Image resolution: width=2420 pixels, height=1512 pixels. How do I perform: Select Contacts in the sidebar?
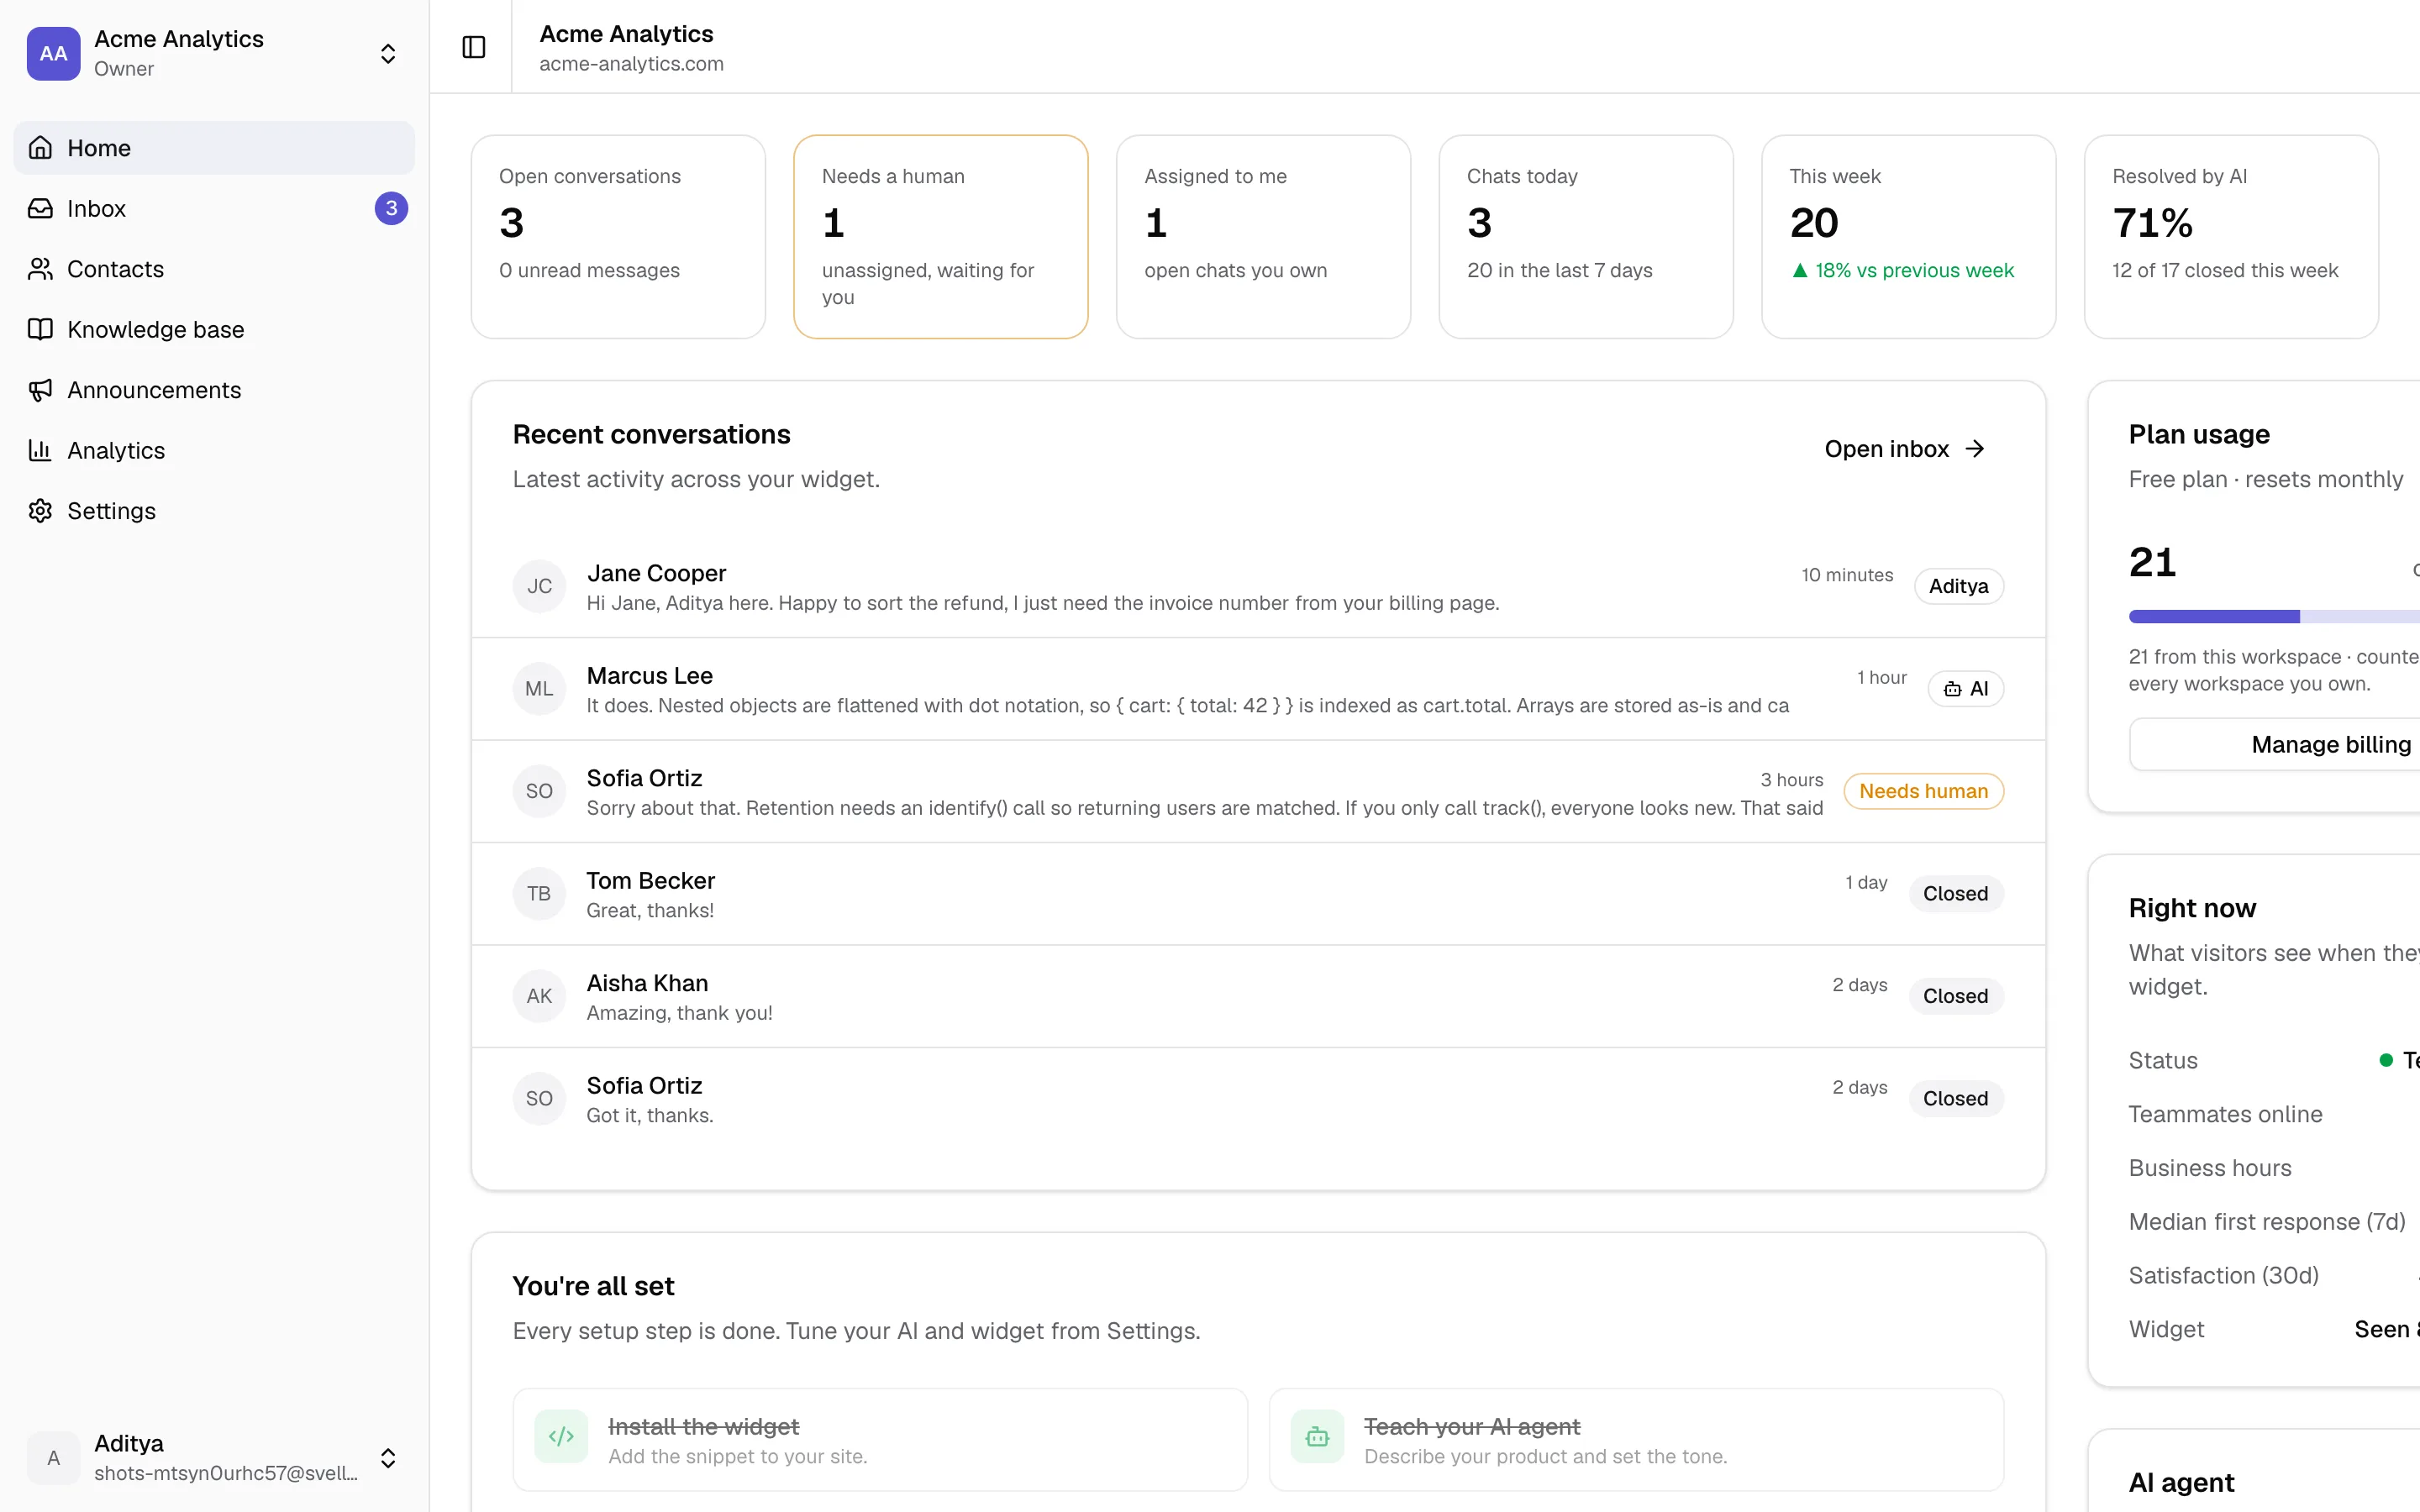point(214,269)
